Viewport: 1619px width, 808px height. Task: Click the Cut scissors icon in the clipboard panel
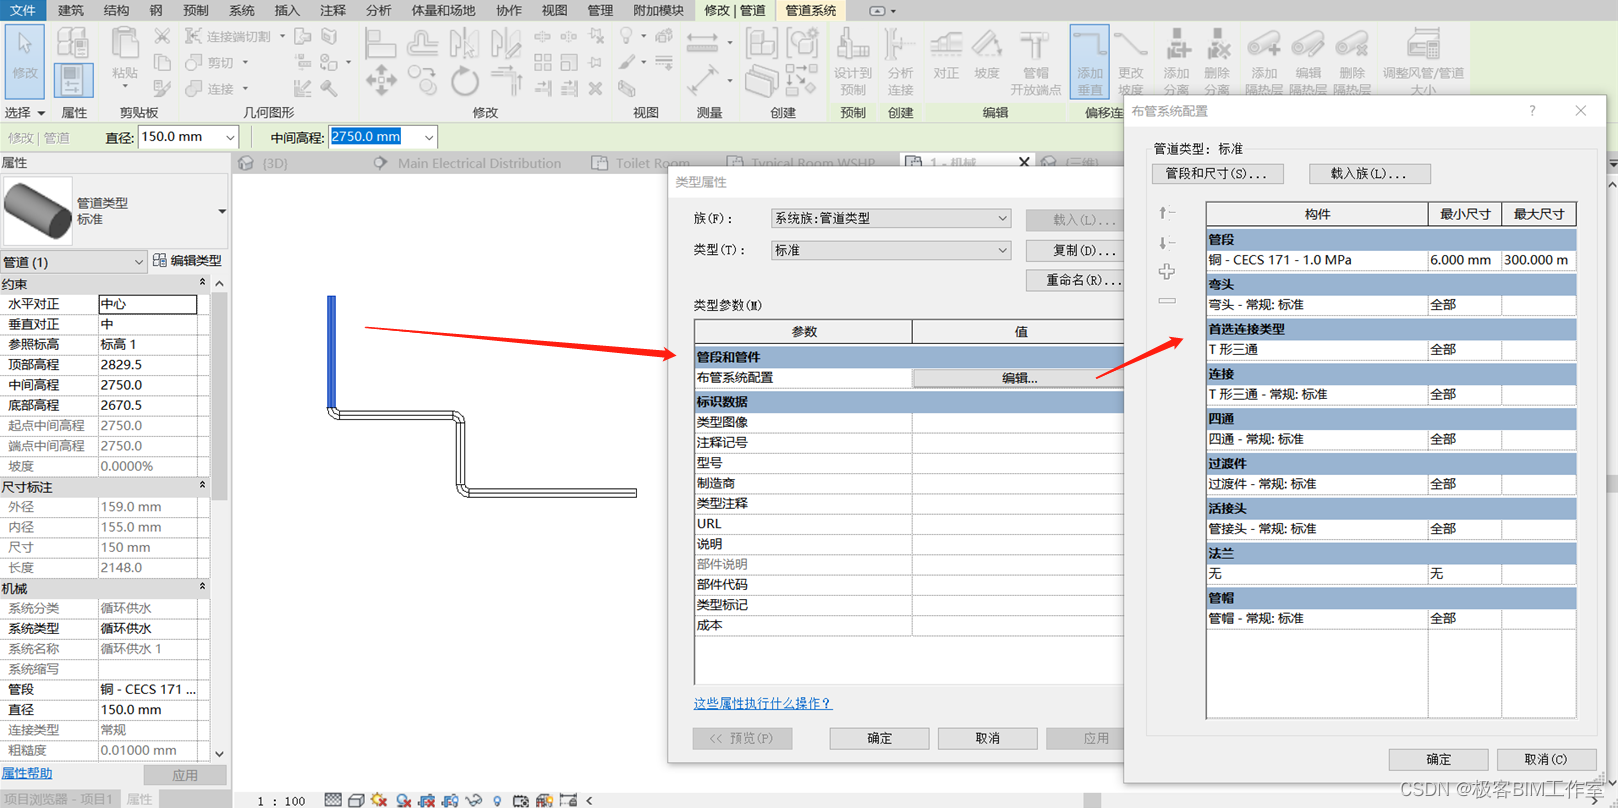point(162,36)
